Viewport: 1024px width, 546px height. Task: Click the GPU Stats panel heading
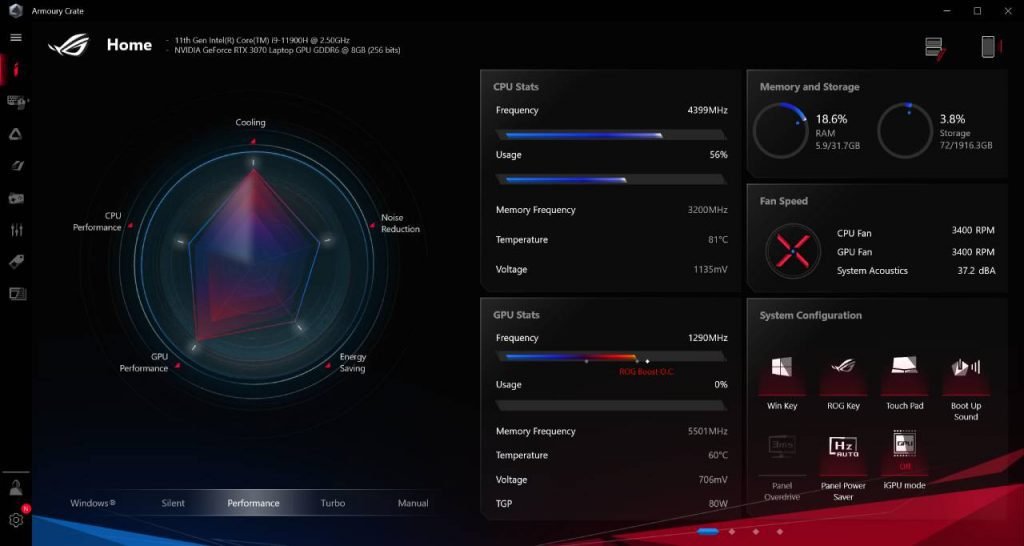click(517, 315)
